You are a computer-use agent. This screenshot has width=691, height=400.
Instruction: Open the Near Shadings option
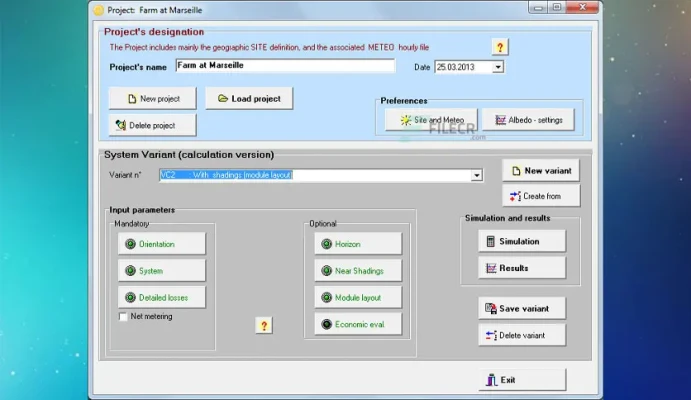click(358, 271)
